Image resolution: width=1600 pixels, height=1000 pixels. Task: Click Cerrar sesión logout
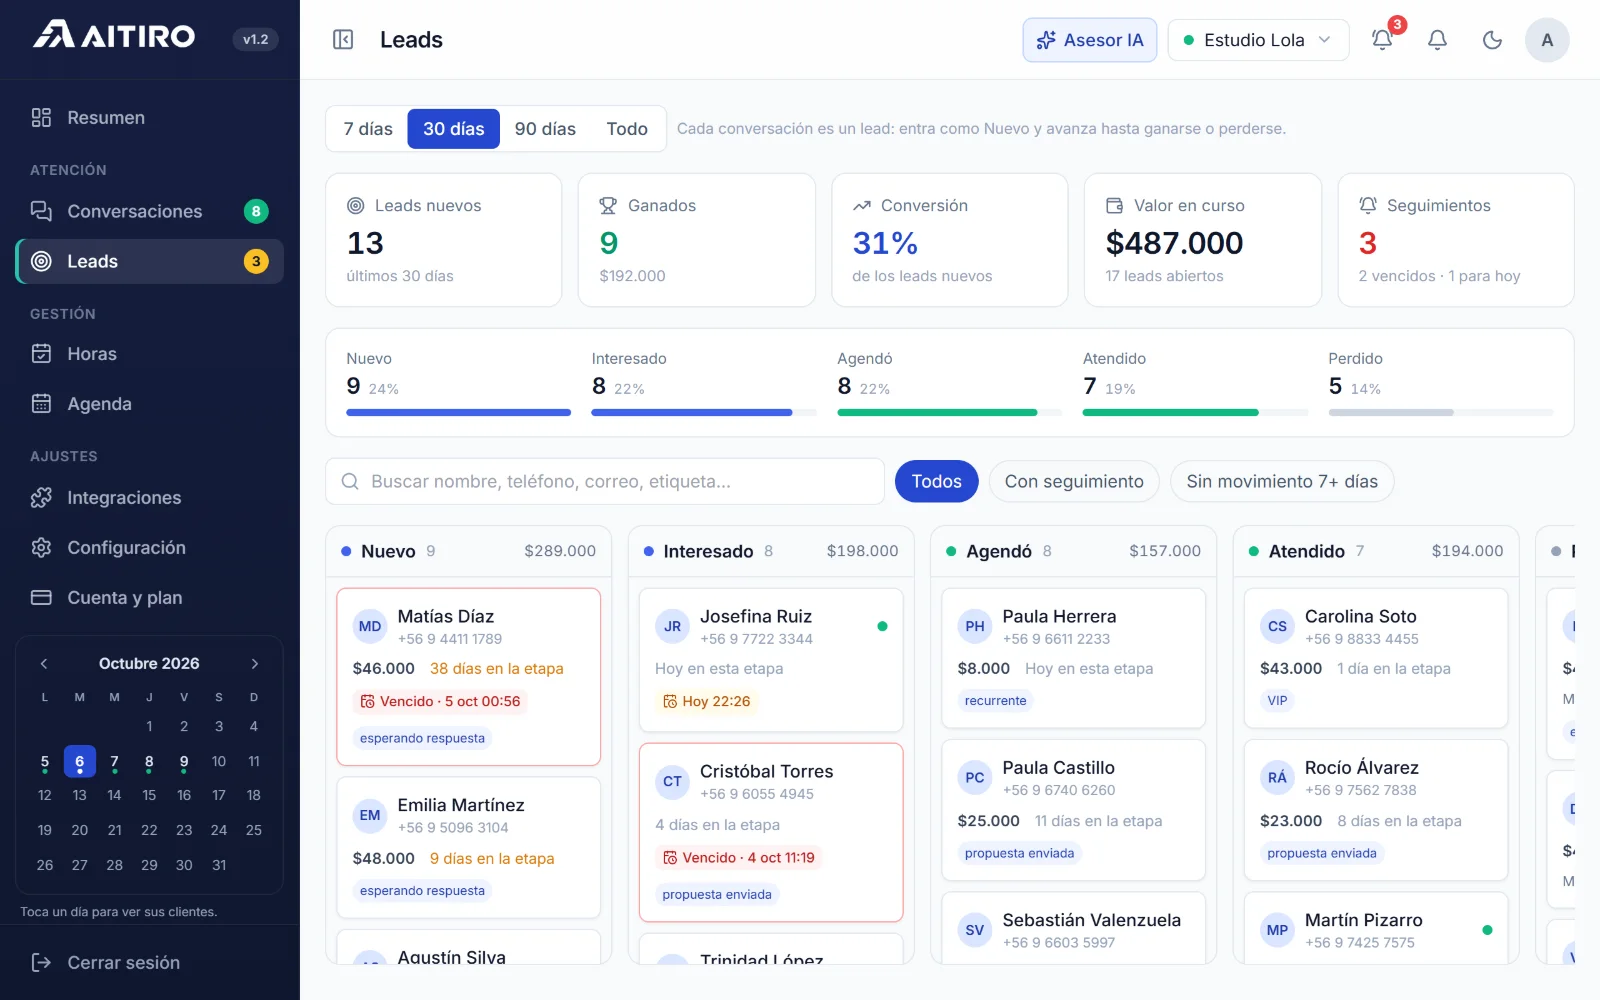coord(150,963)
